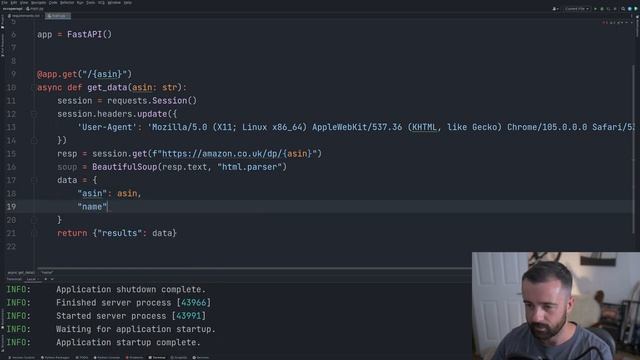Click the green arrow icon at top-right corner

[x=636, y=9]
